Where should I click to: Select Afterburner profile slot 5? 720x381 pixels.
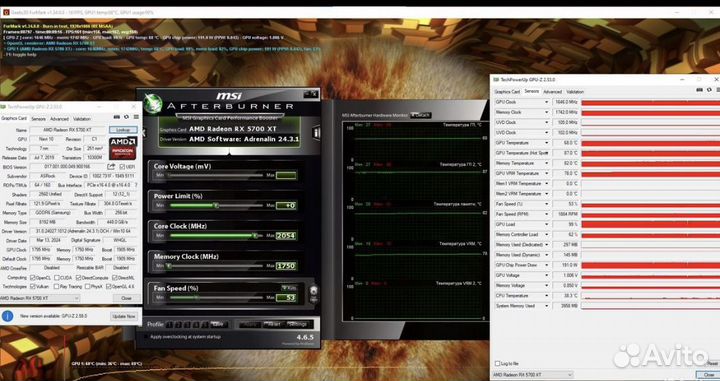pos(205,325)
